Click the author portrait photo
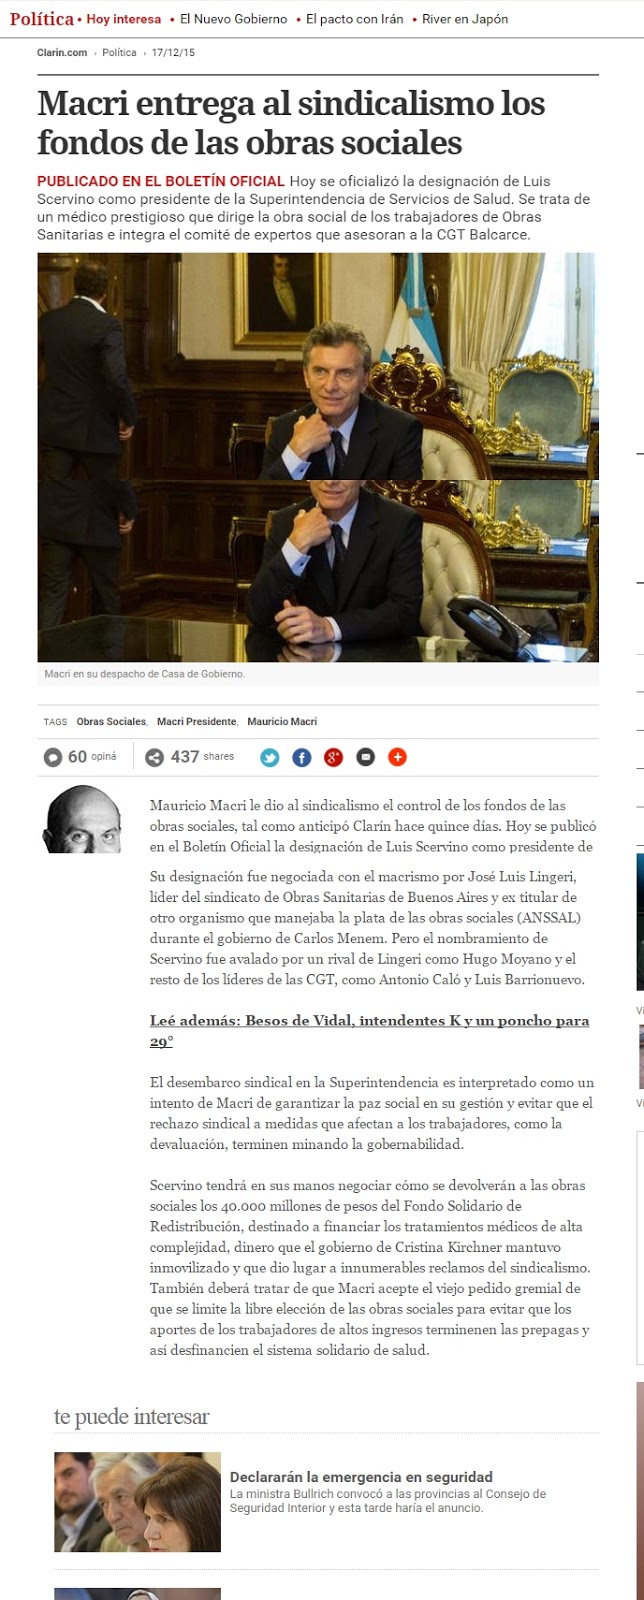The height and width of the screenshot is (1600, 644). pos(82,819)
